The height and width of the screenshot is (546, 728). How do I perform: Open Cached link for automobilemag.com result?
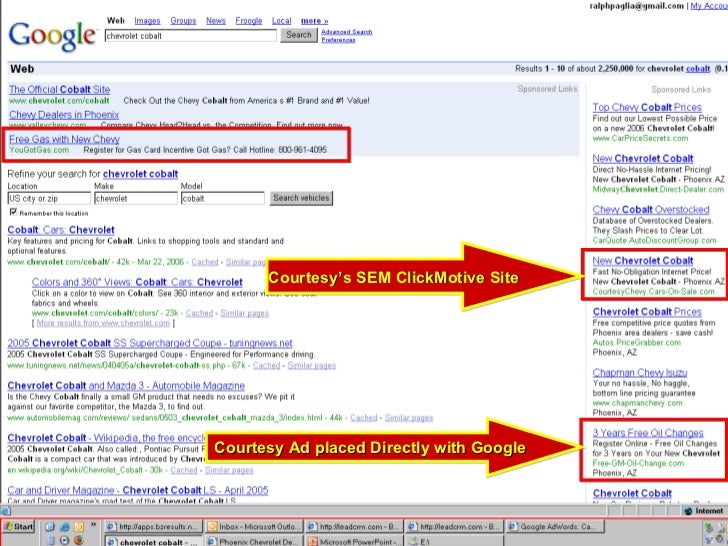[364, 418]
